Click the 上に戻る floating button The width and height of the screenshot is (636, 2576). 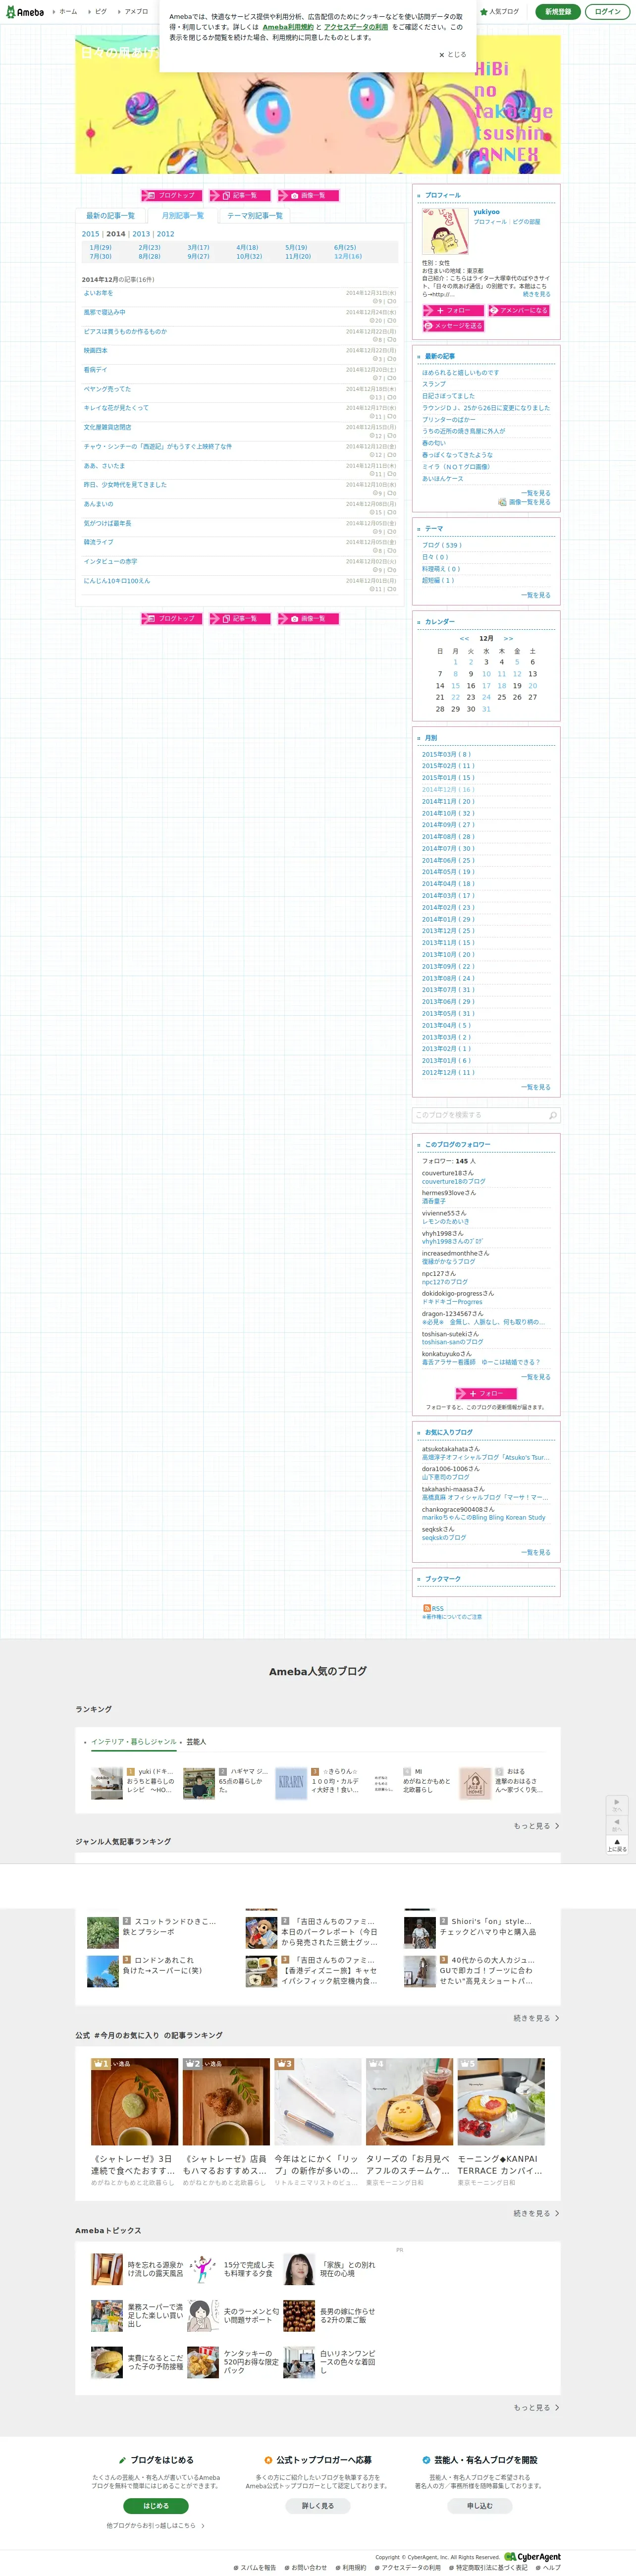pyautogui.click(x=617, y=1845)
